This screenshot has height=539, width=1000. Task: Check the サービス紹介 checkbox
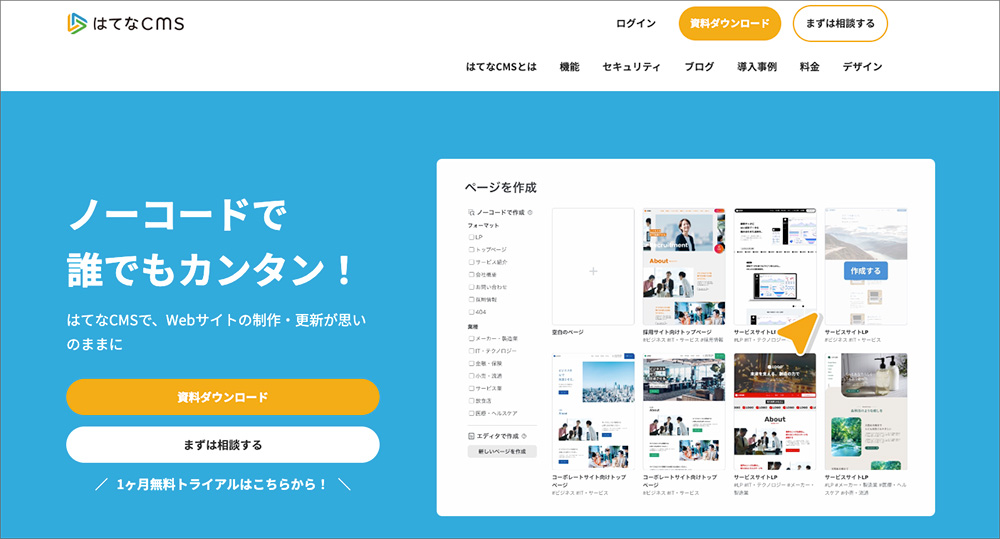point(471,262)
